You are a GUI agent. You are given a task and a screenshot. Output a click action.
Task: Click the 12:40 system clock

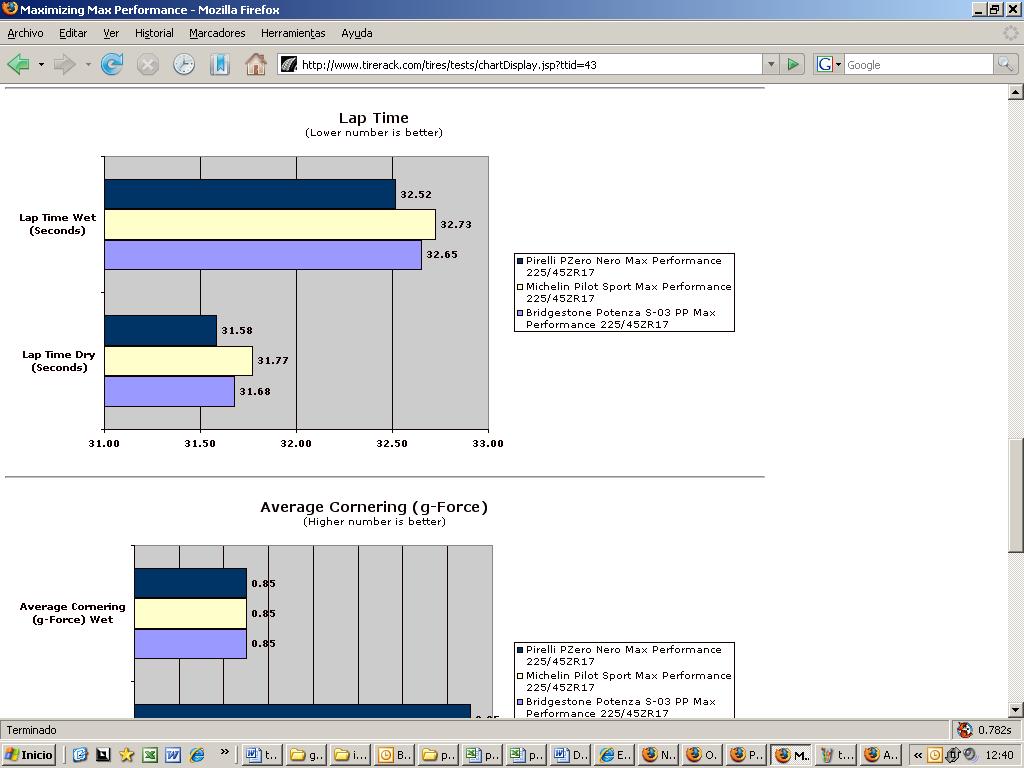(1000, 756)
